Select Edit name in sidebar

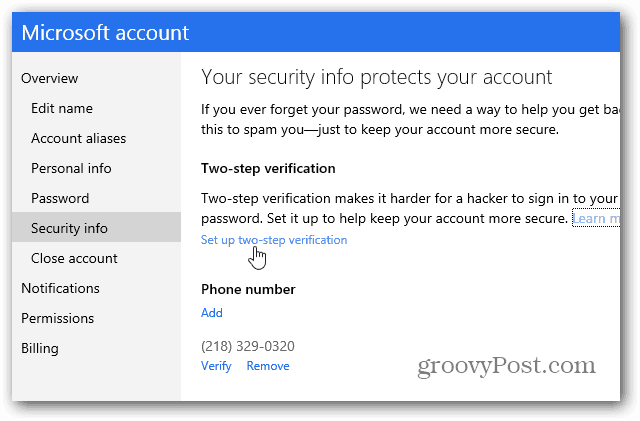(62, 108)
